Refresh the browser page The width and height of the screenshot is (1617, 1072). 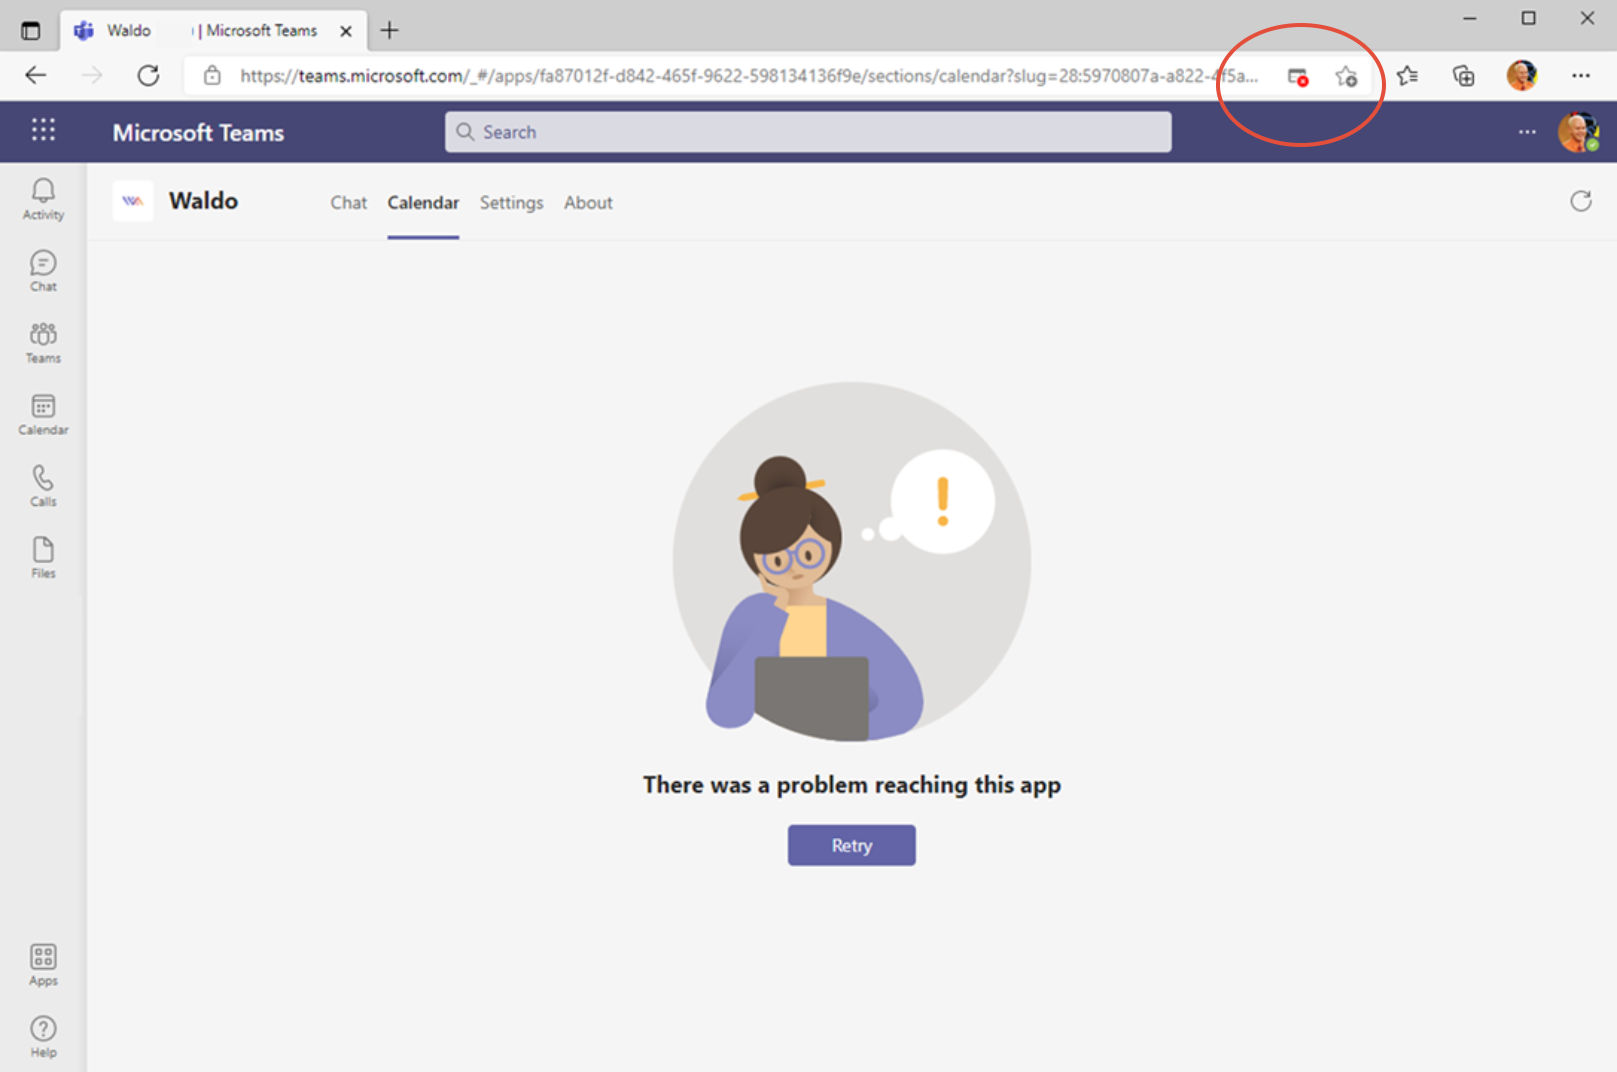pyautogui.click(x=148, y=75)
